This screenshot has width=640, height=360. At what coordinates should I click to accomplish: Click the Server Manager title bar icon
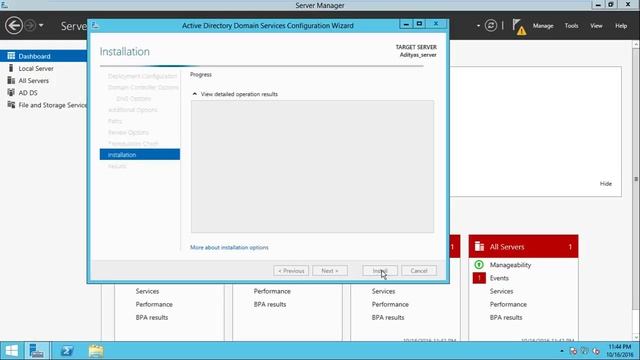(4, 5)
